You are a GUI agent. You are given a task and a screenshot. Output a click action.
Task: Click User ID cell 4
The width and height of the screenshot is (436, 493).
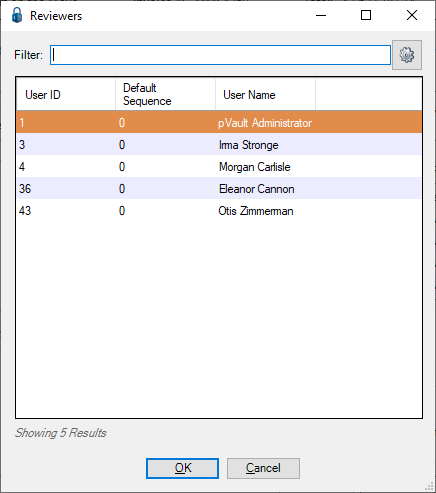point(22,167)
